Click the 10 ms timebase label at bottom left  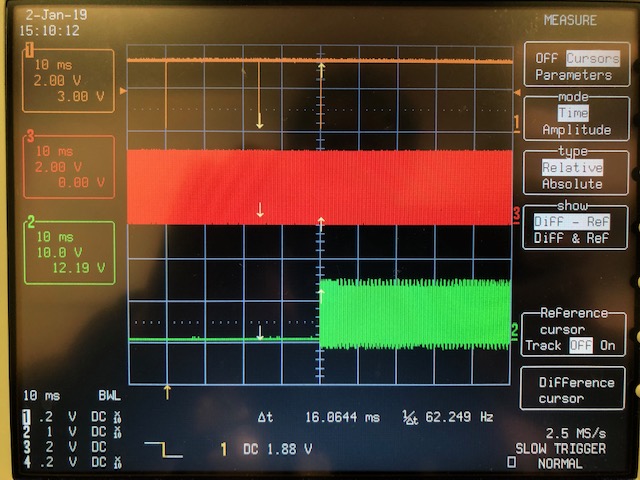click(41, 396)
